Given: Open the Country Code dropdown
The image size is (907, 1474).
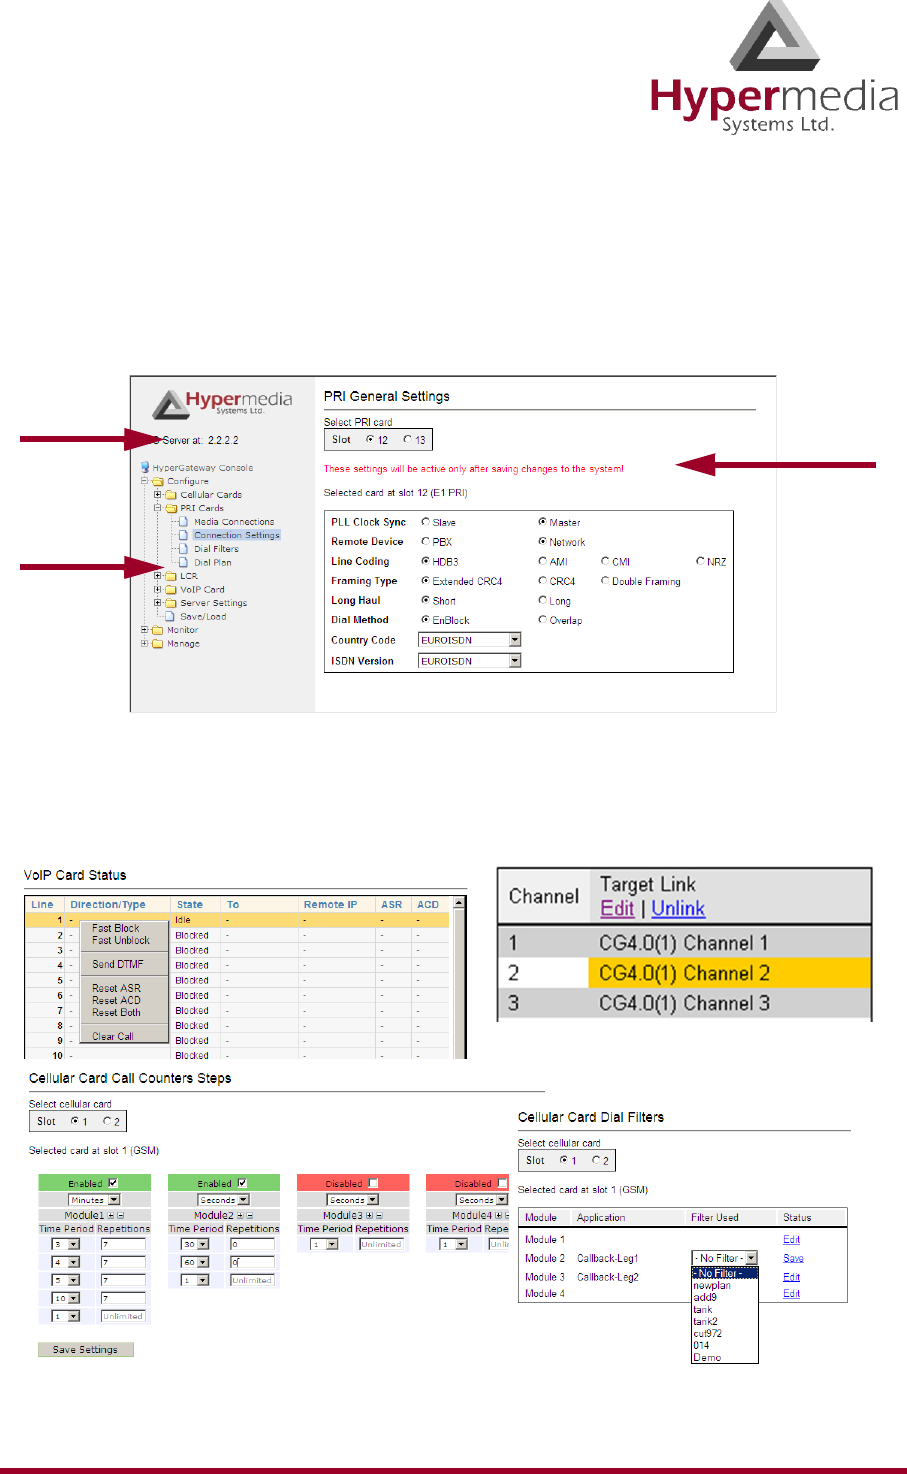Looking at the screenshot, I should coord(515,640).
